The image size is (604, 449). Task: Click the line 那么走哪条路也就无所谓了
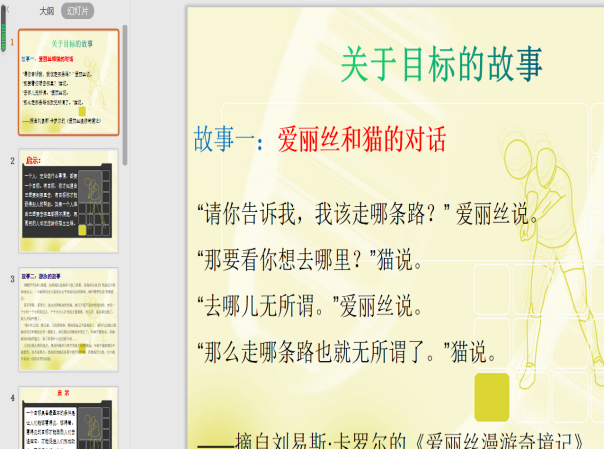[x=346, y=351]
